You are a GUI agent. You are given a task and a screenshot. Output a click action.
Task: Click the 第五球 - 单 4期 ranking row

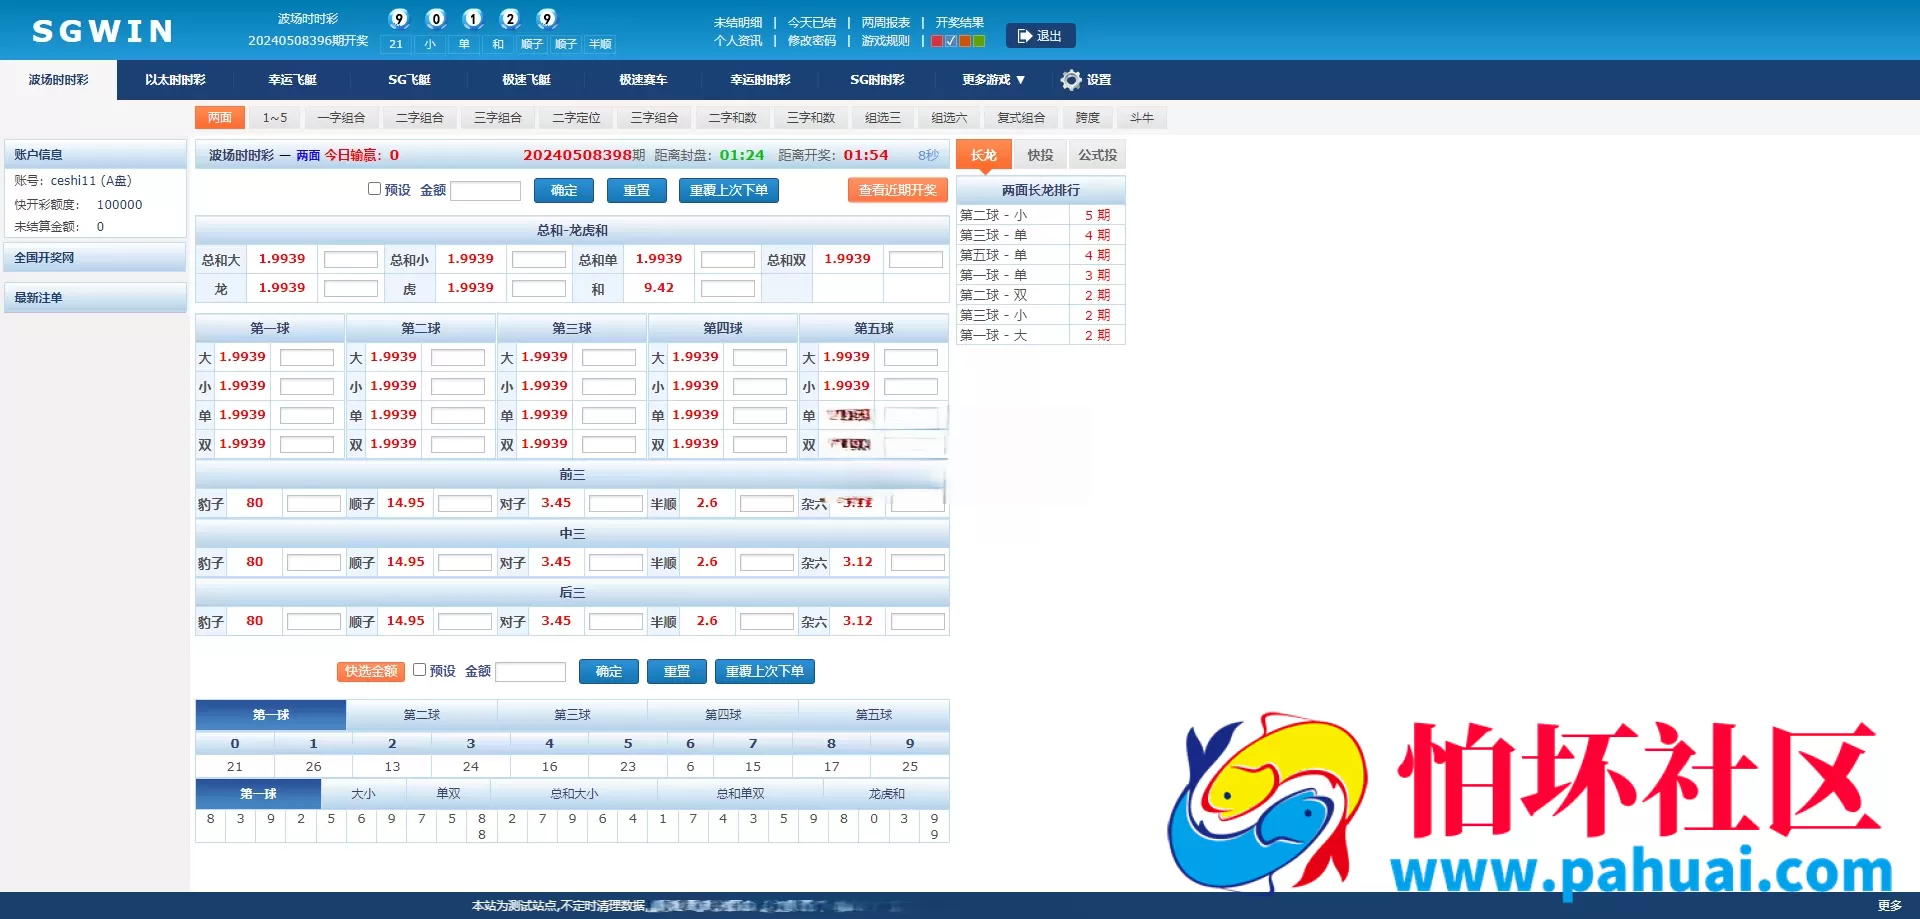[1041, 255]
